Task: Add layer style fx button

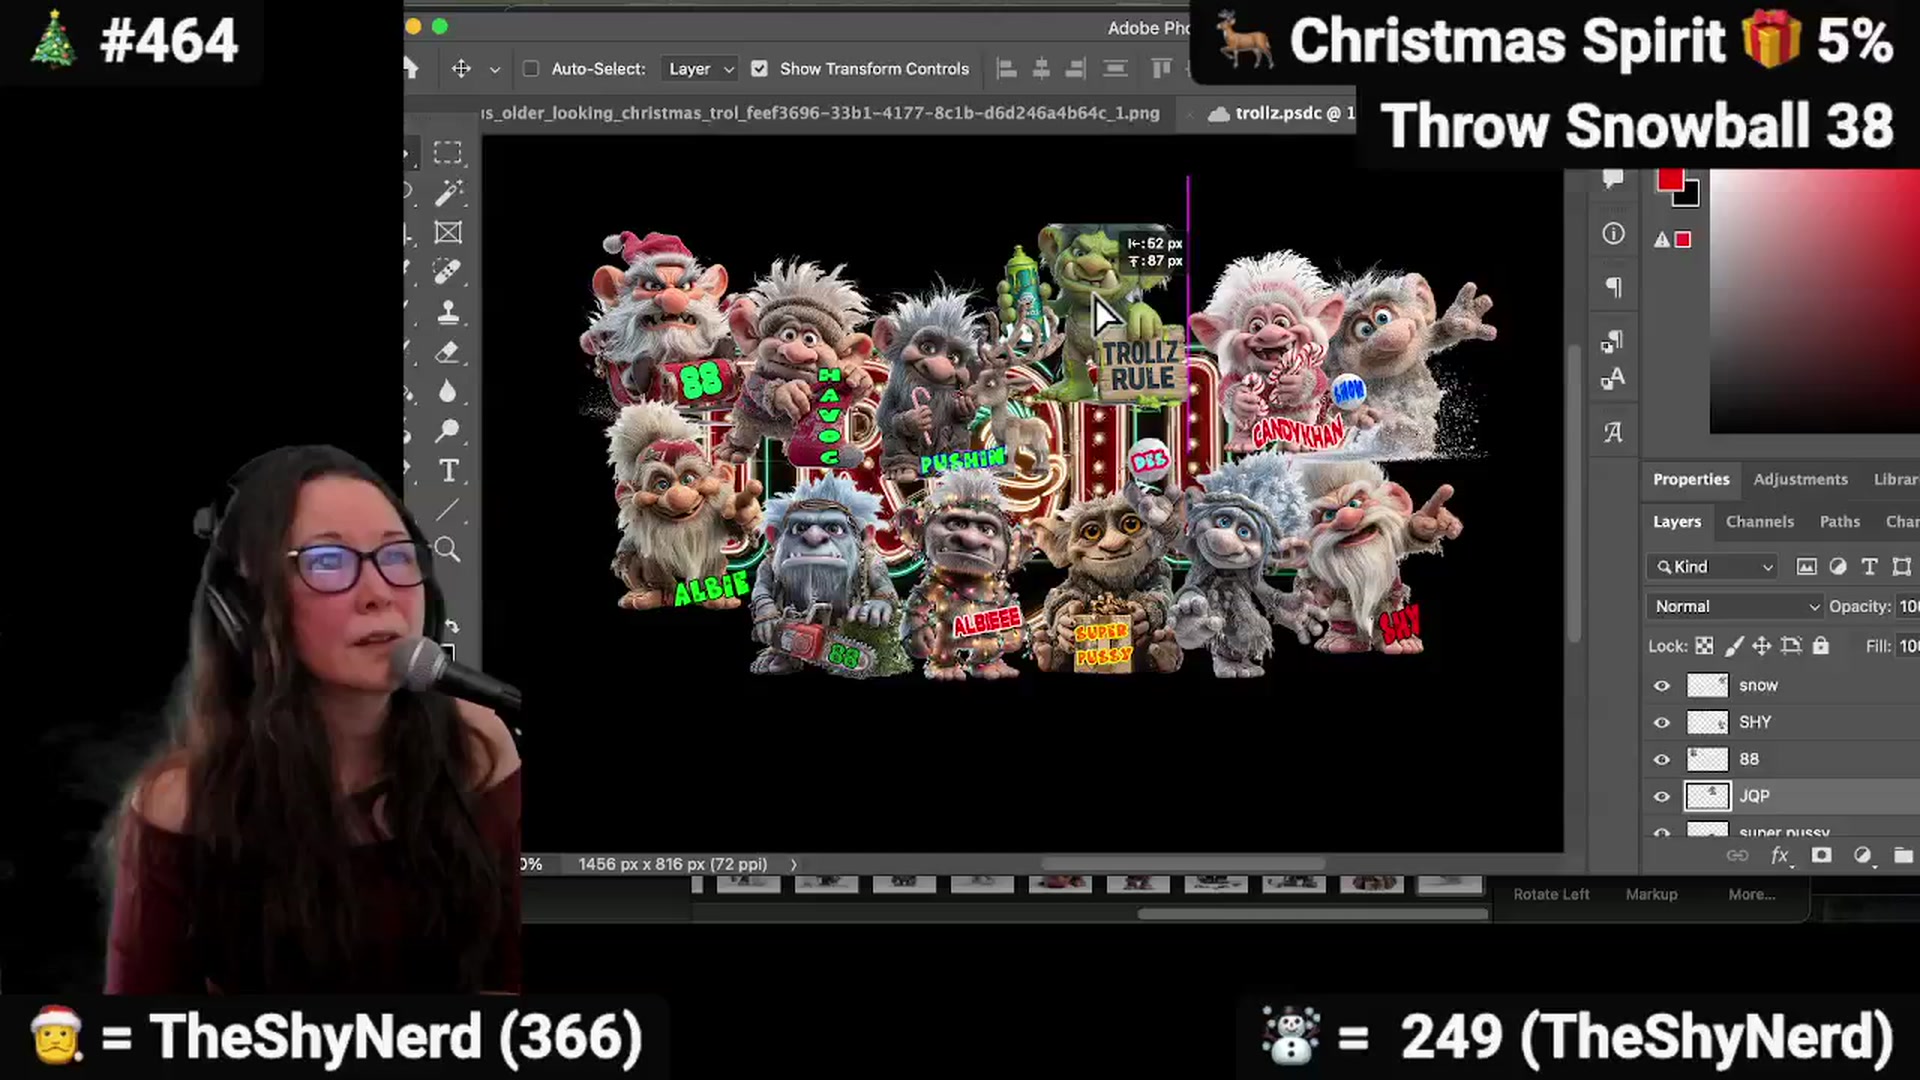Action: pos(1780,855)
